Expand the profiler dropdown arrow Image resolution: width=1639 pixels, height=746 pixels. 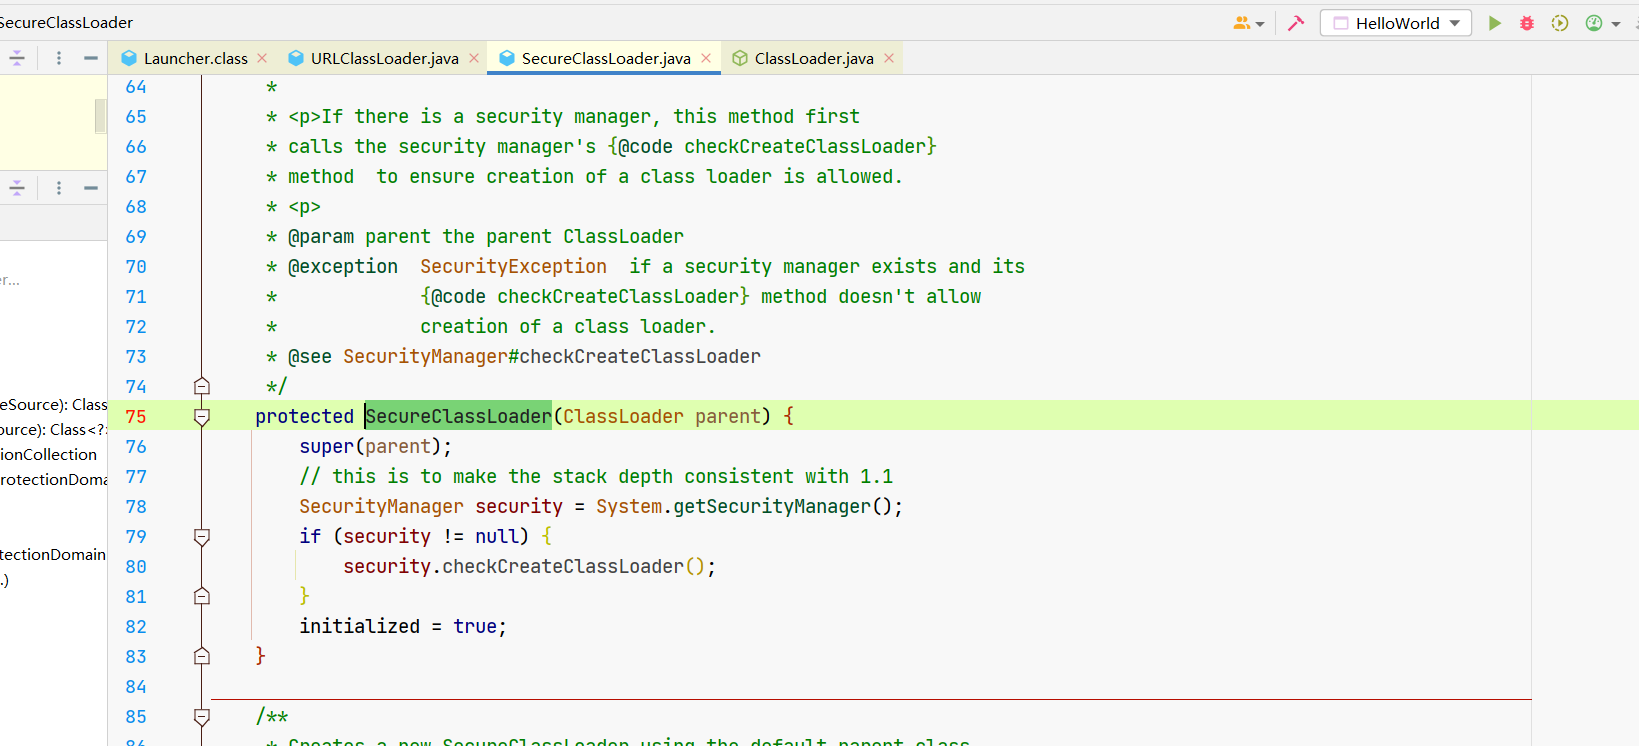click(x=1616, y=24)
